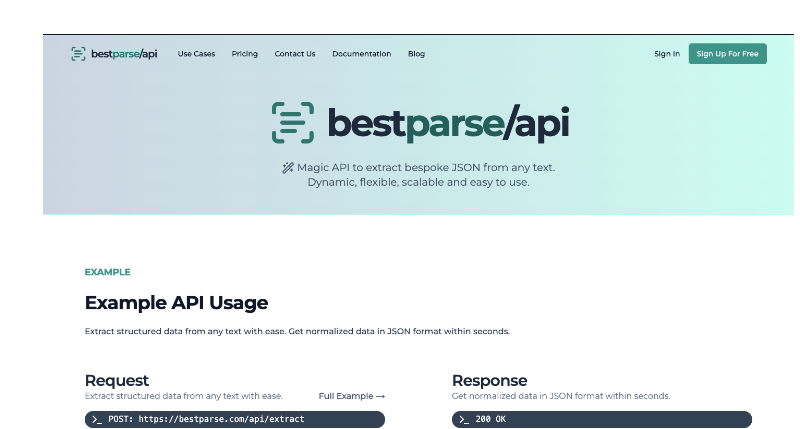Click 'Get normalized data in JSON format' under Response
The height and width of the screenshot is (429, 800).
point(561,396)
